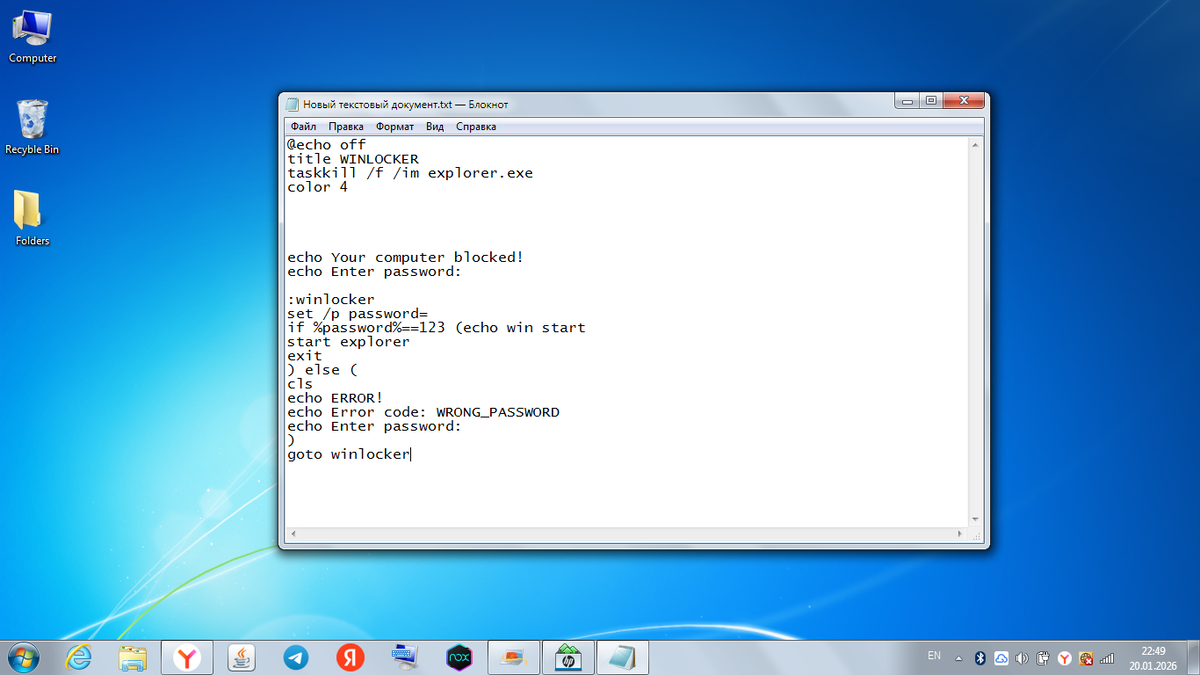
Task: Switch to the Notepad taskbar button
Action: pyautogui.click(x=621, y=657)
